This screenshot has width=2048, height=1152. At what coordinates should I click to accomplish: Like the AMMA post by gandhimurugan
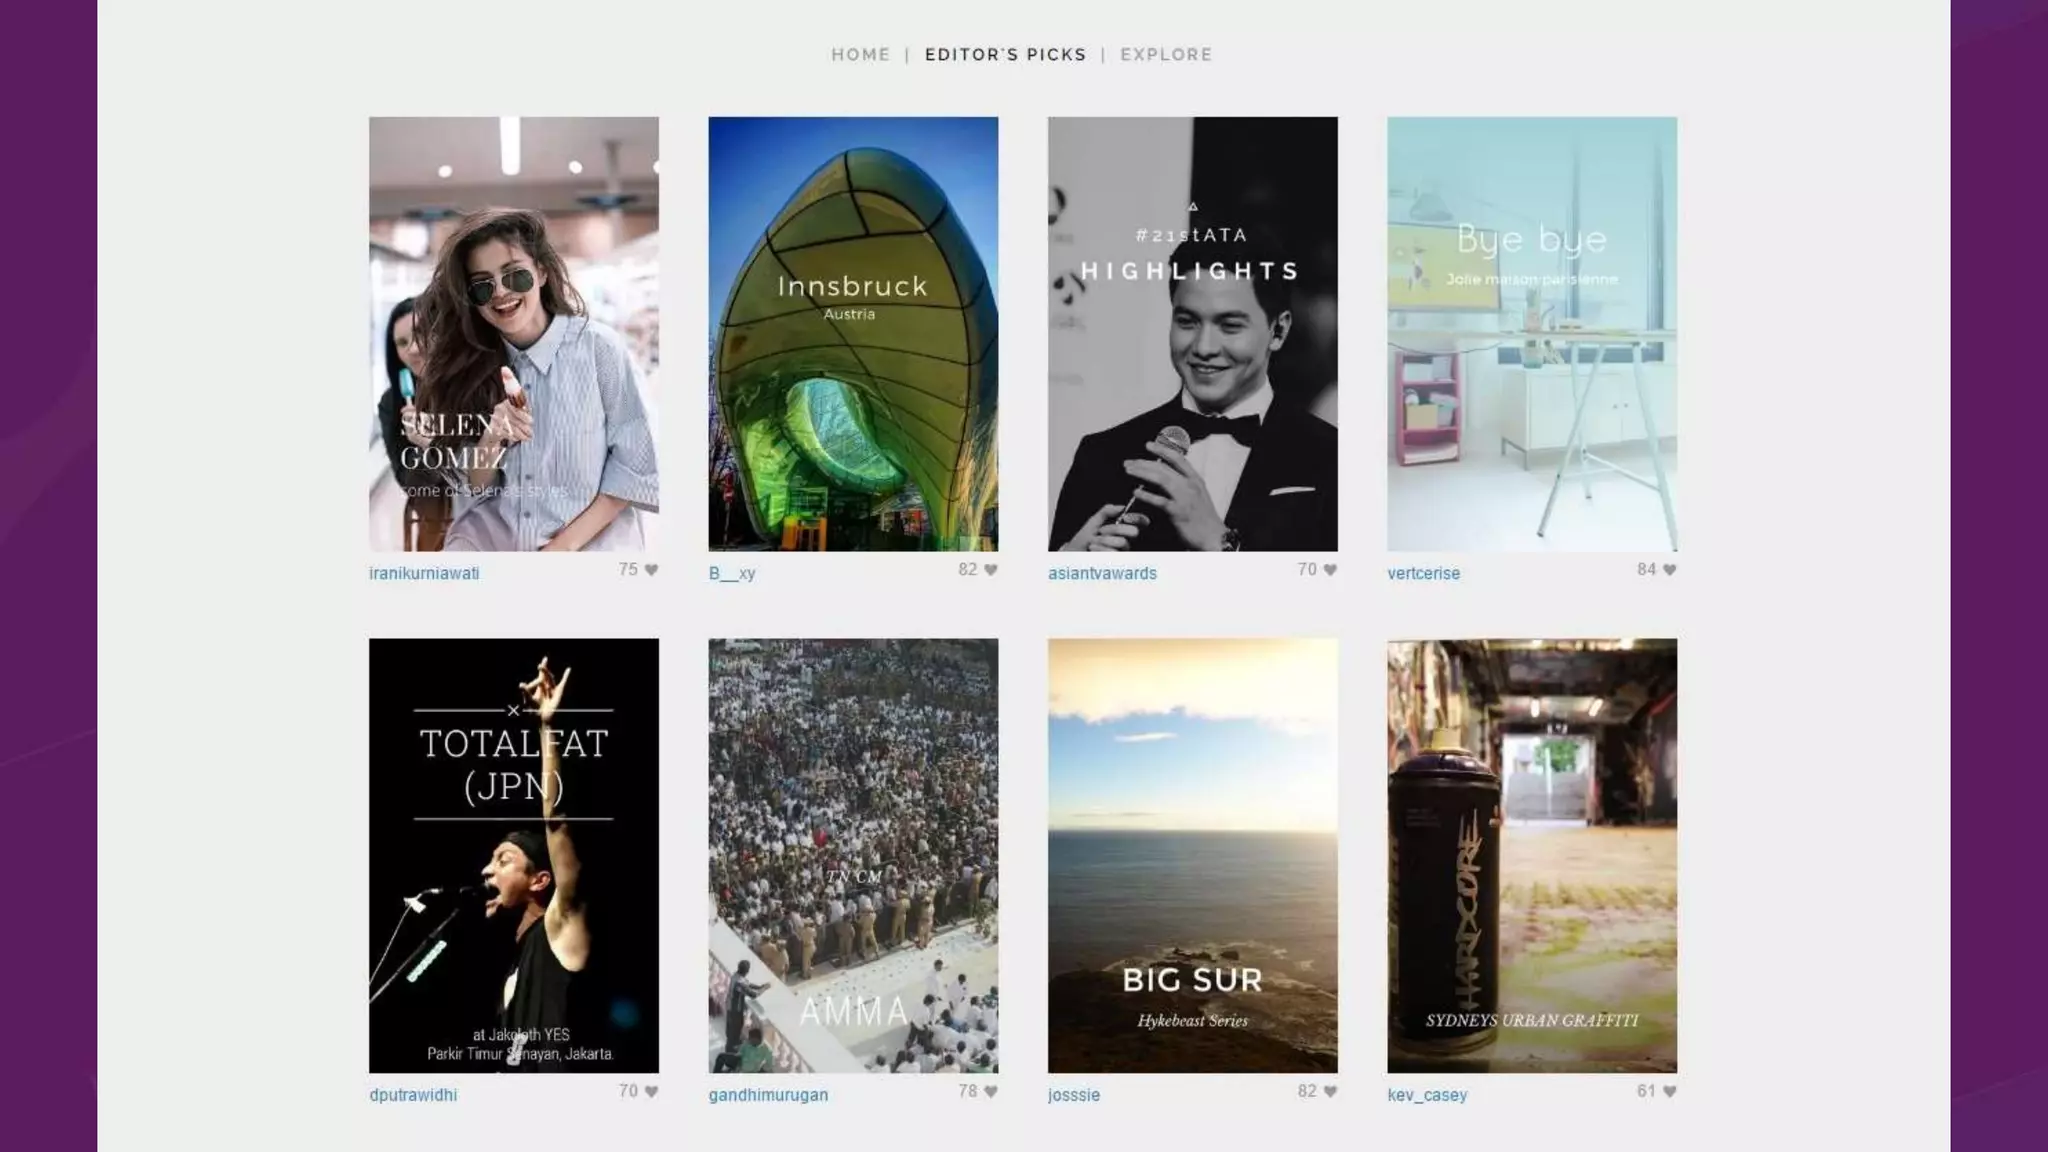[x=991, y=1092]
